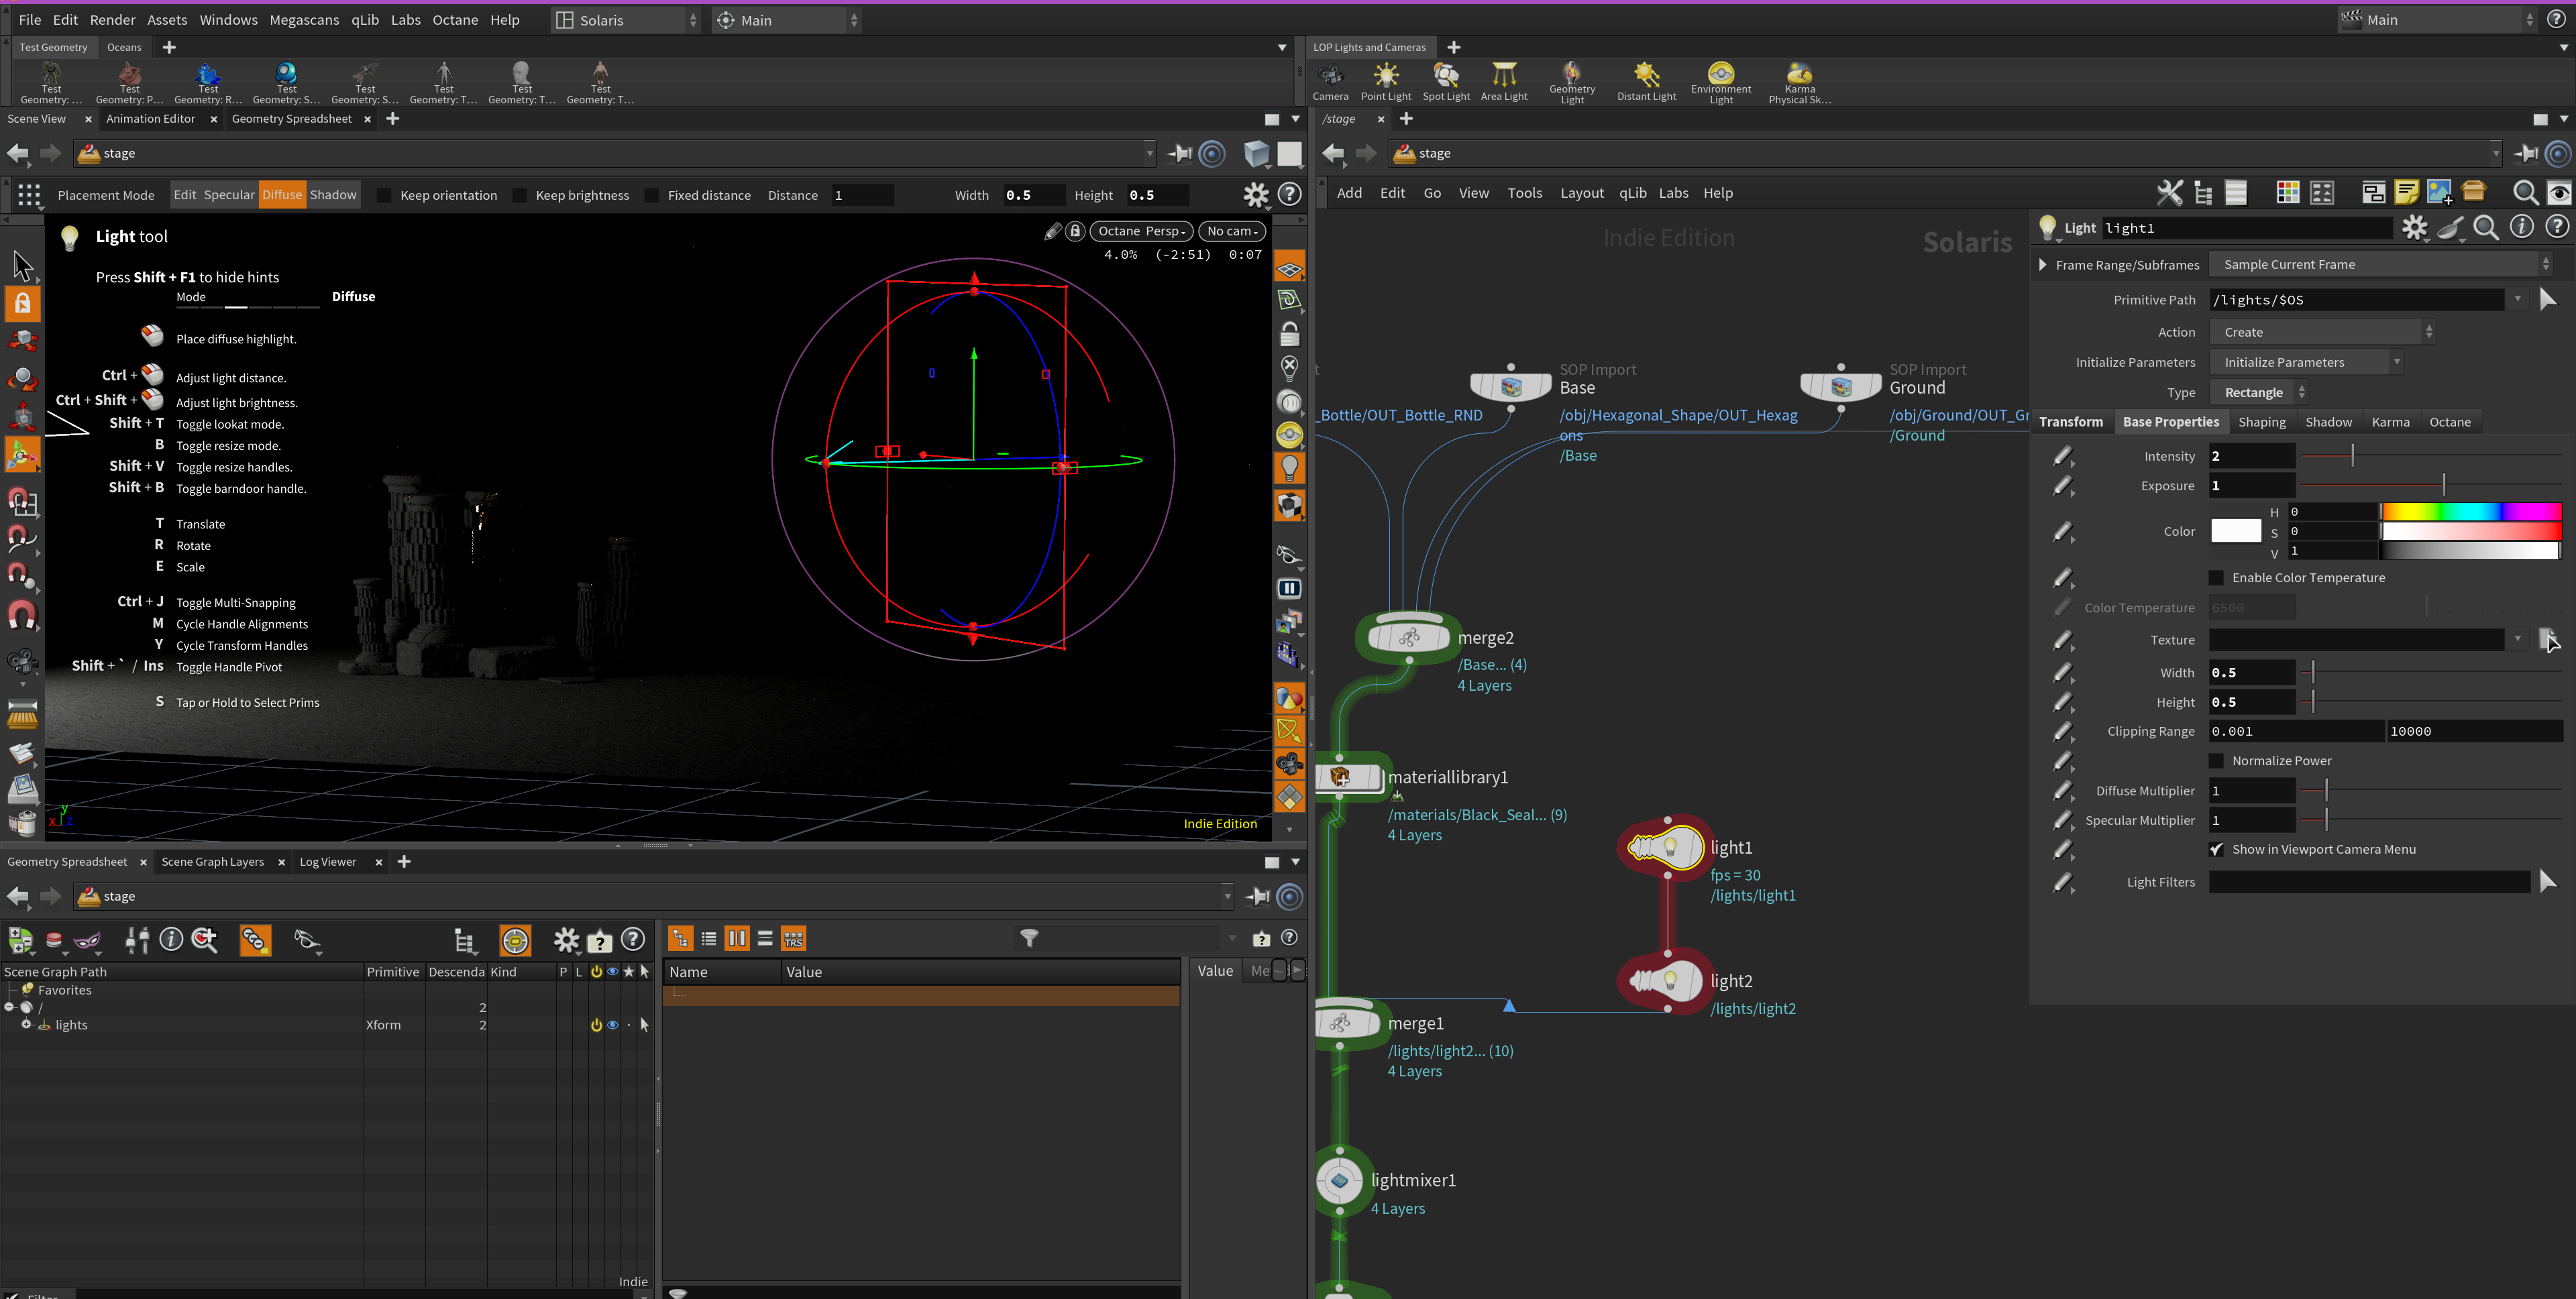The image size is (2576, 1299).
Task: Click the white light Color swatch
Action: (2235, 531)
